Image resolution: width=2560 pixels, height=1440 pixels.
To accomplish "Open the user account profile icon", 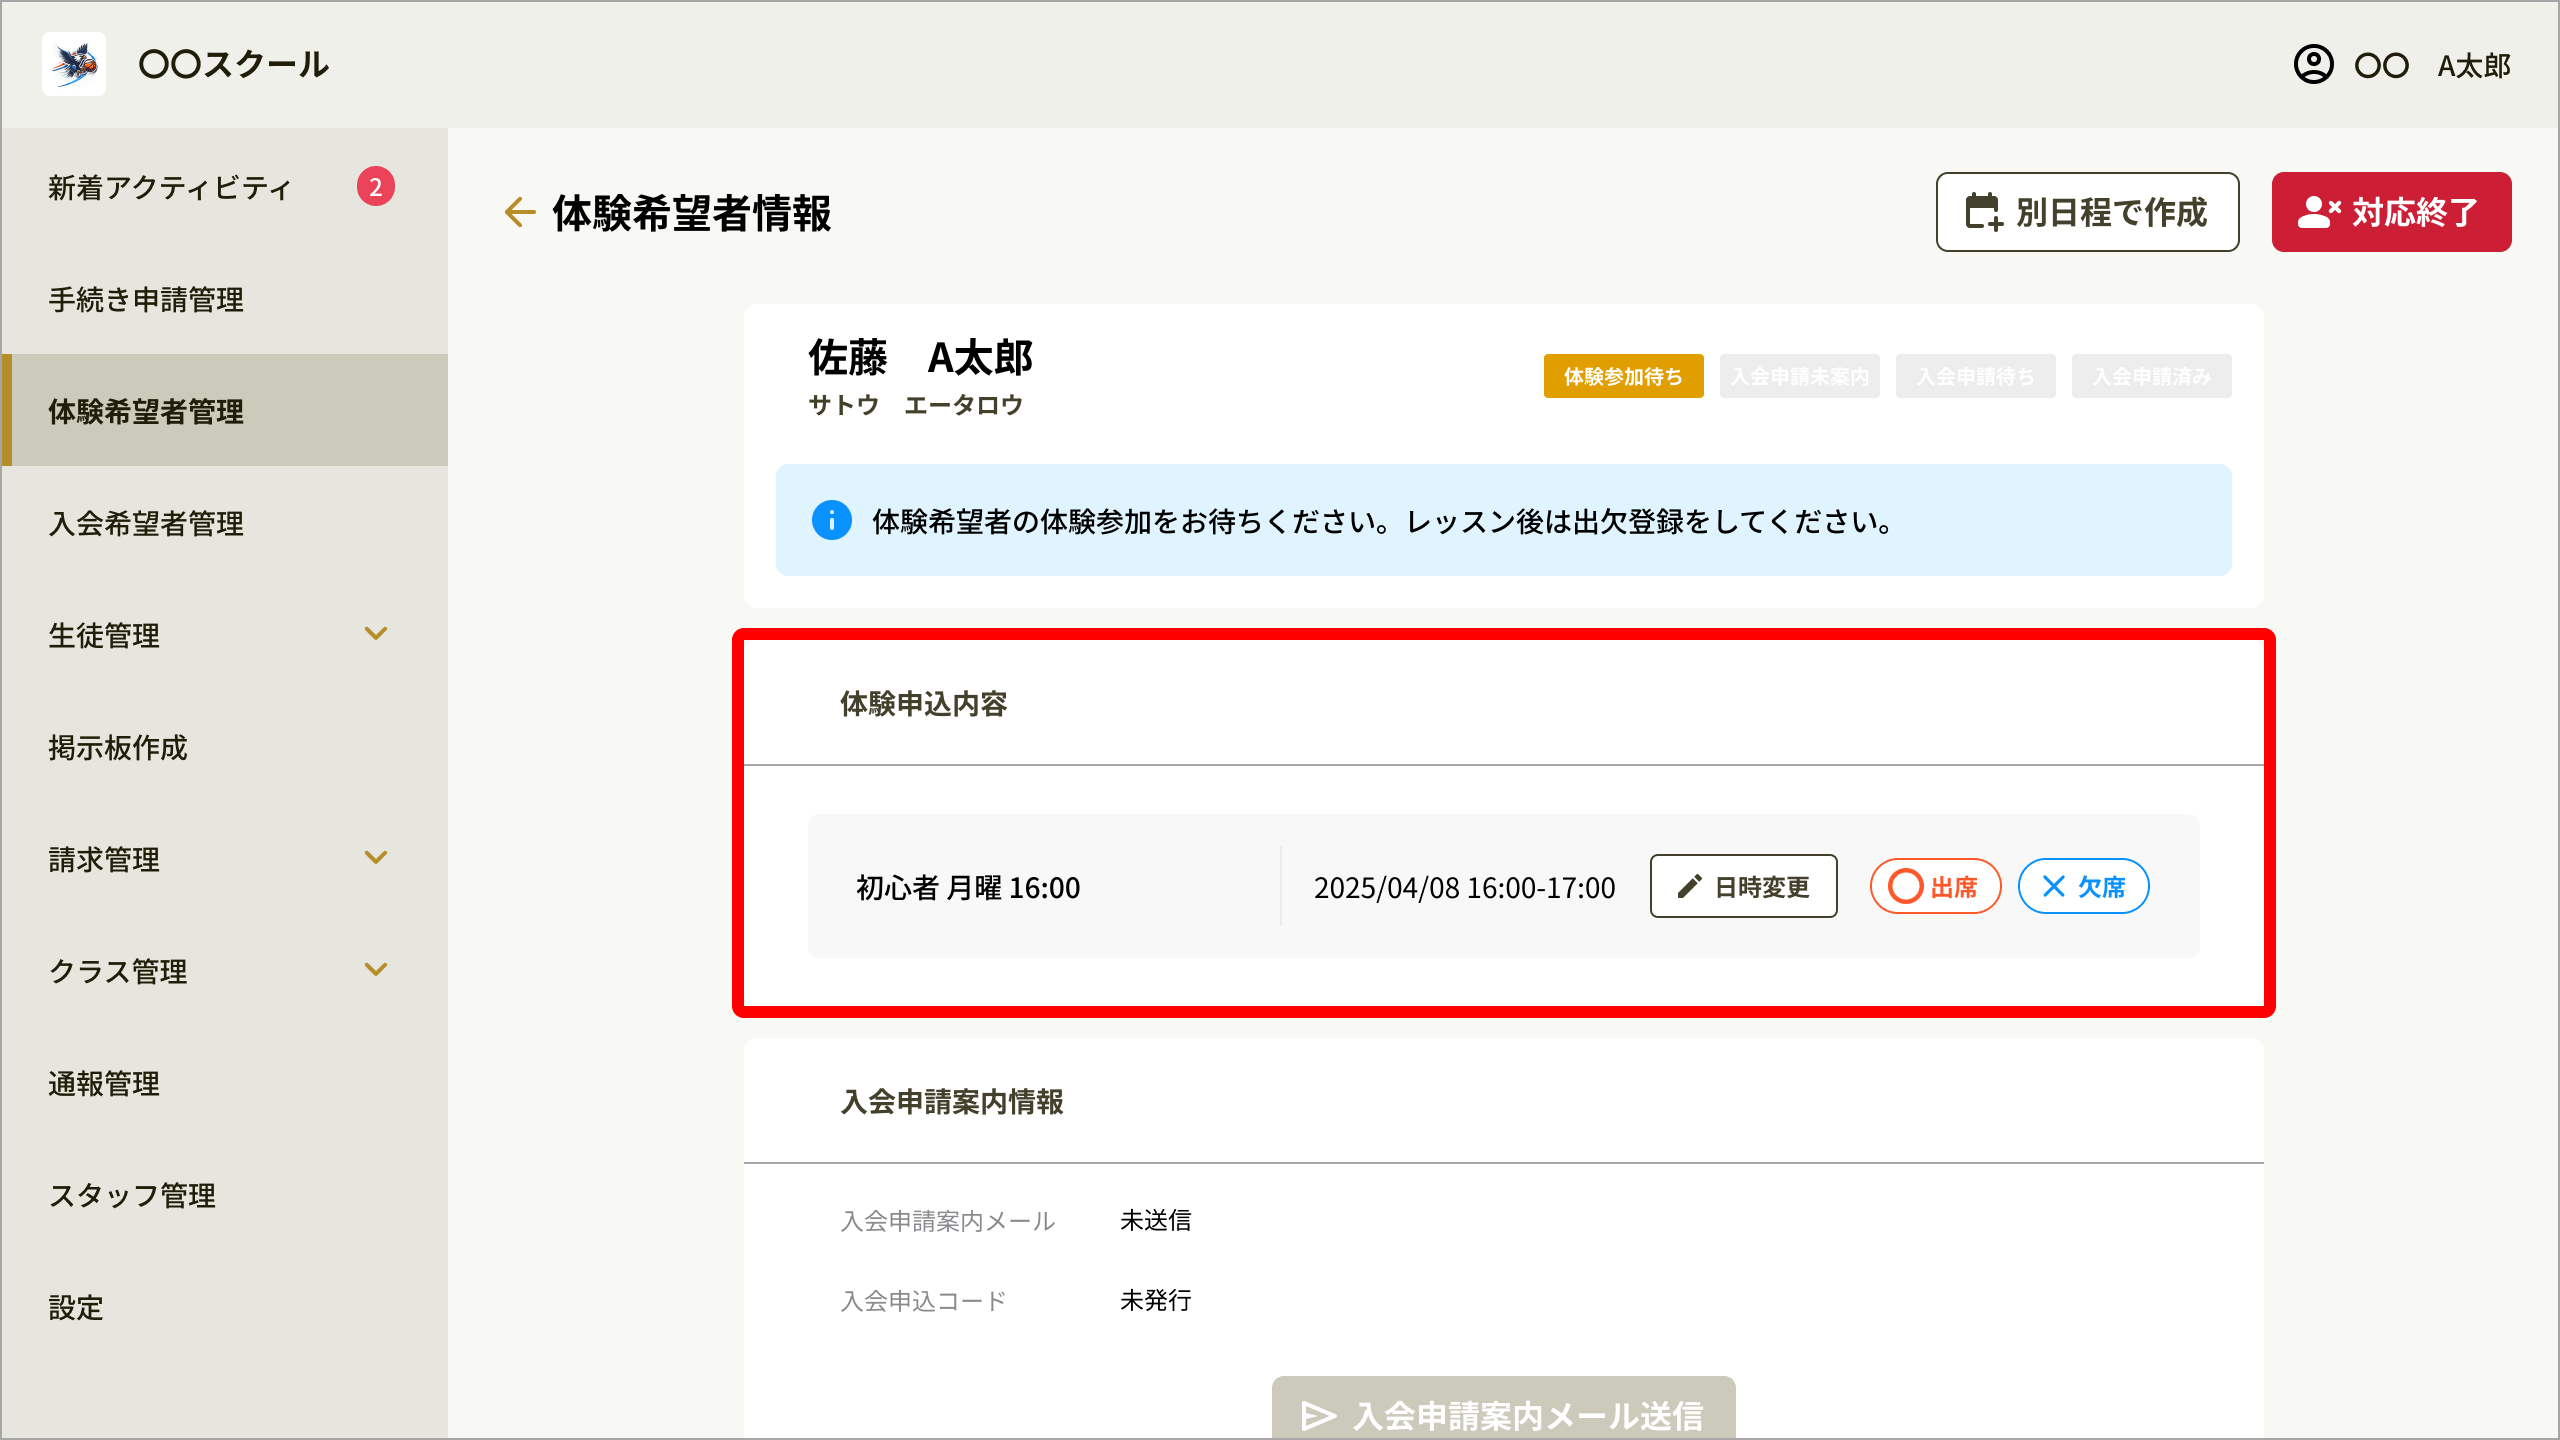I will point(2313,65).
